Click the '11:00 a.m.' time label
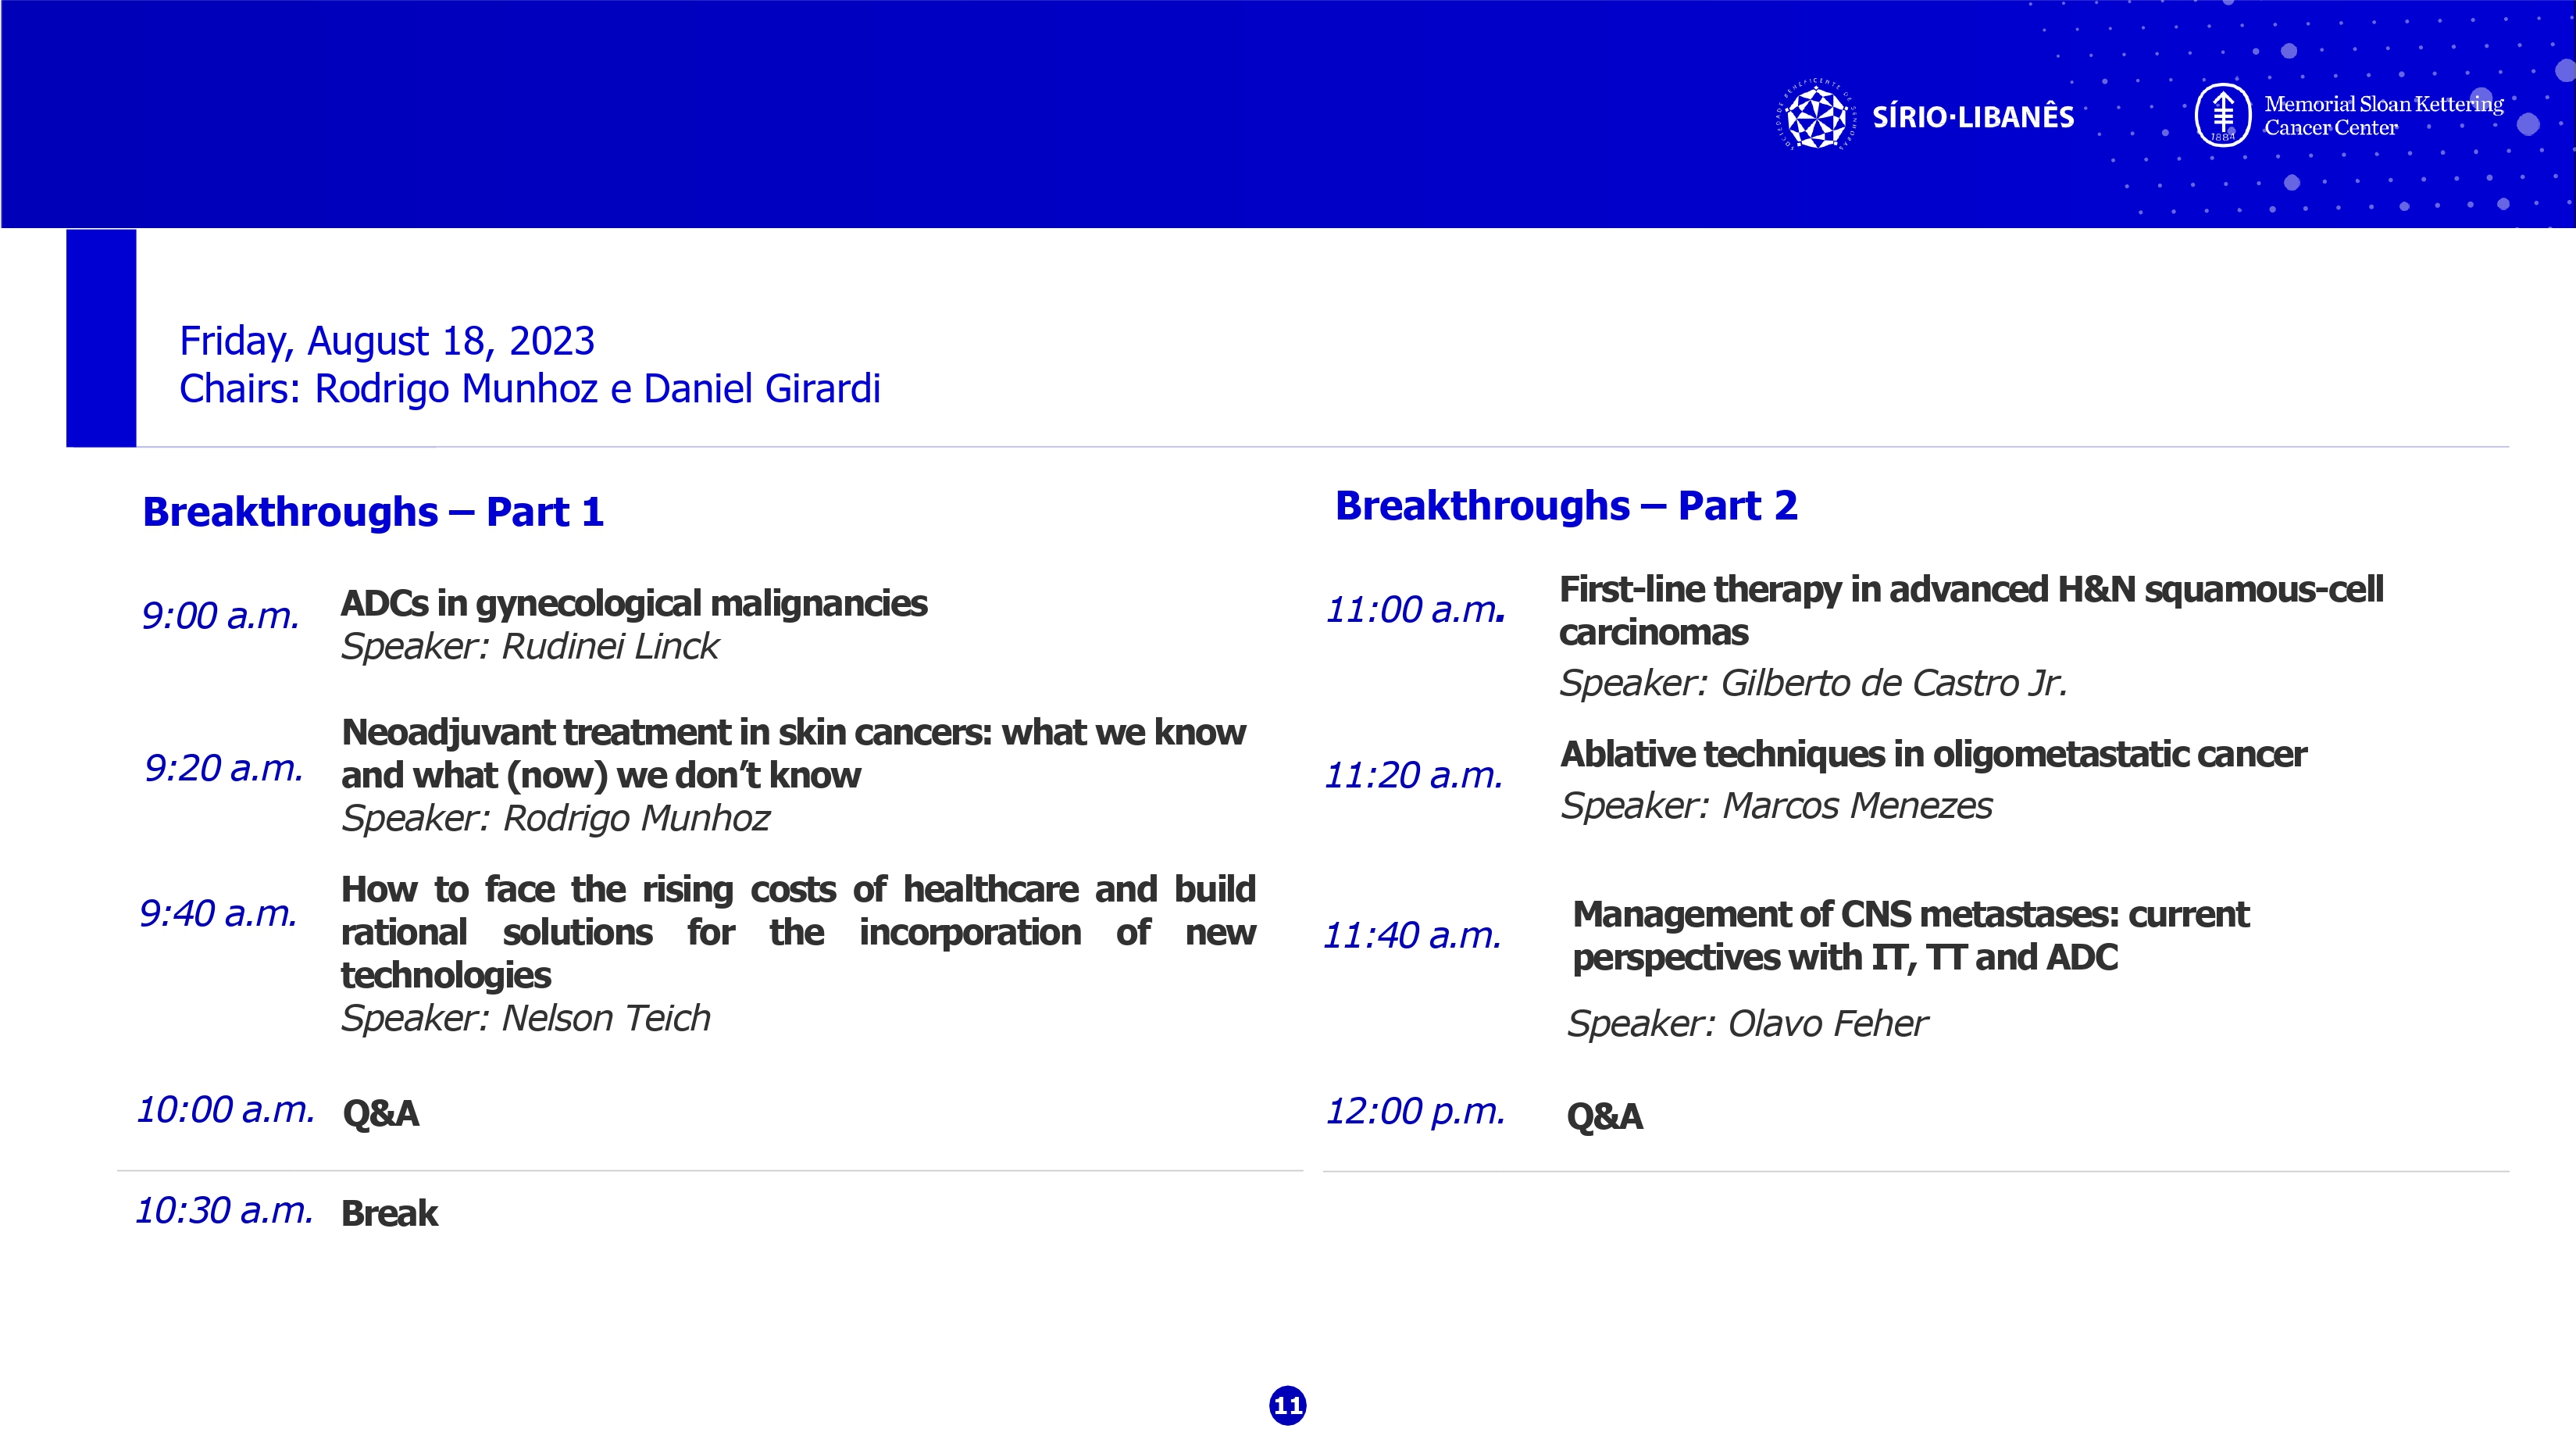This screenshot has width=2576, height=1450. [1415, 609]
